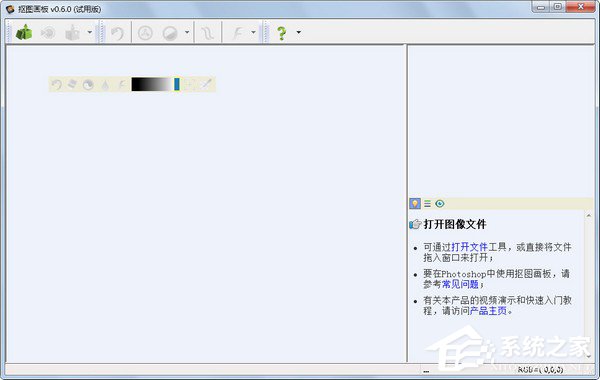This screenshot has height=380, width=600.
Task: Click the green open file box icon
Action: click(24, 32)
